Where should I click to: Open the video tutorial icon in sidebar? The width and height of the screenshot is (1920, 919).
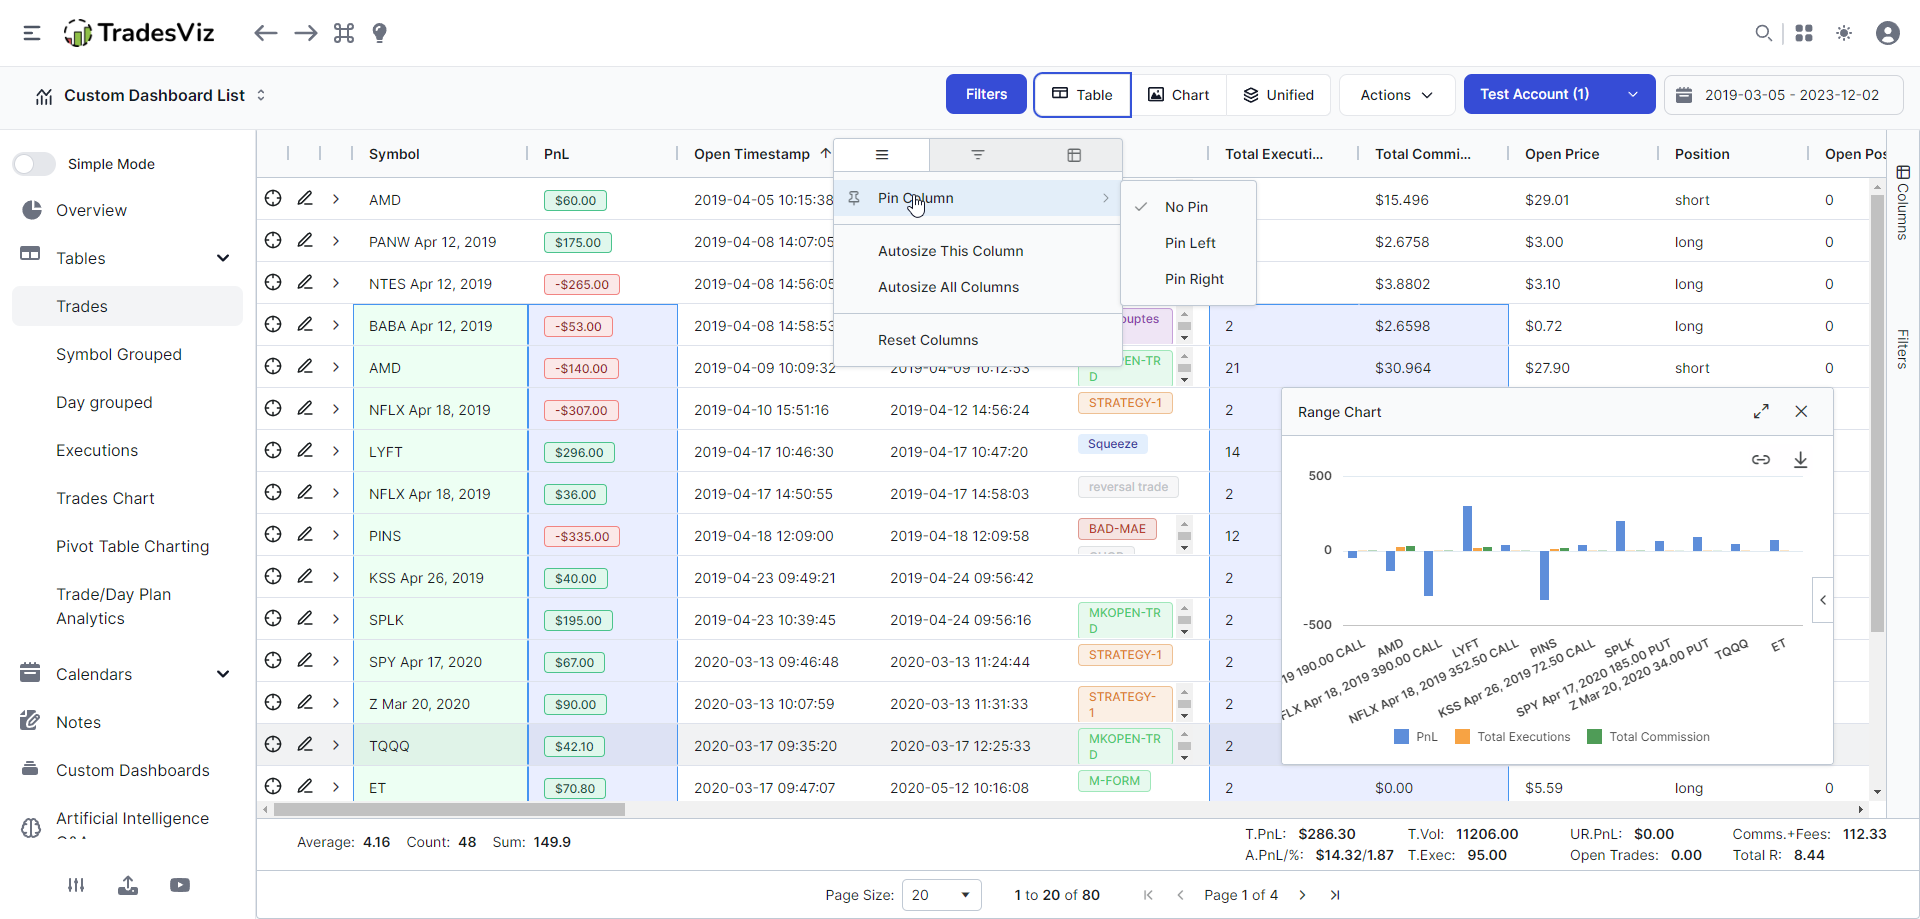pyautogui.click(x=180, y=885)
